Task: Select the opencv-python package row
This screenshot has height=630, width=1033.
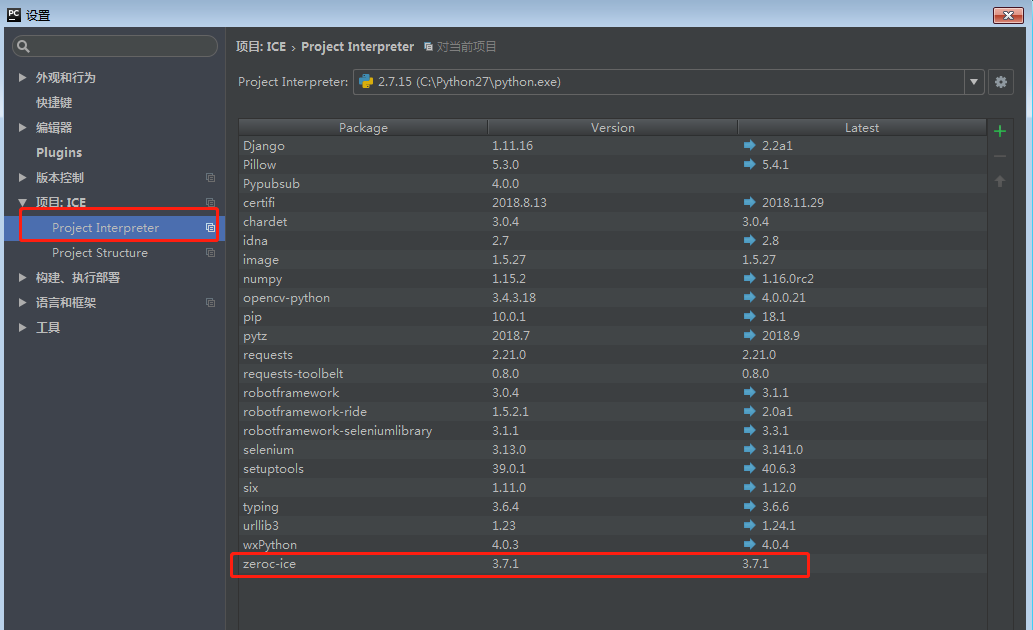Action: point(613,298)
